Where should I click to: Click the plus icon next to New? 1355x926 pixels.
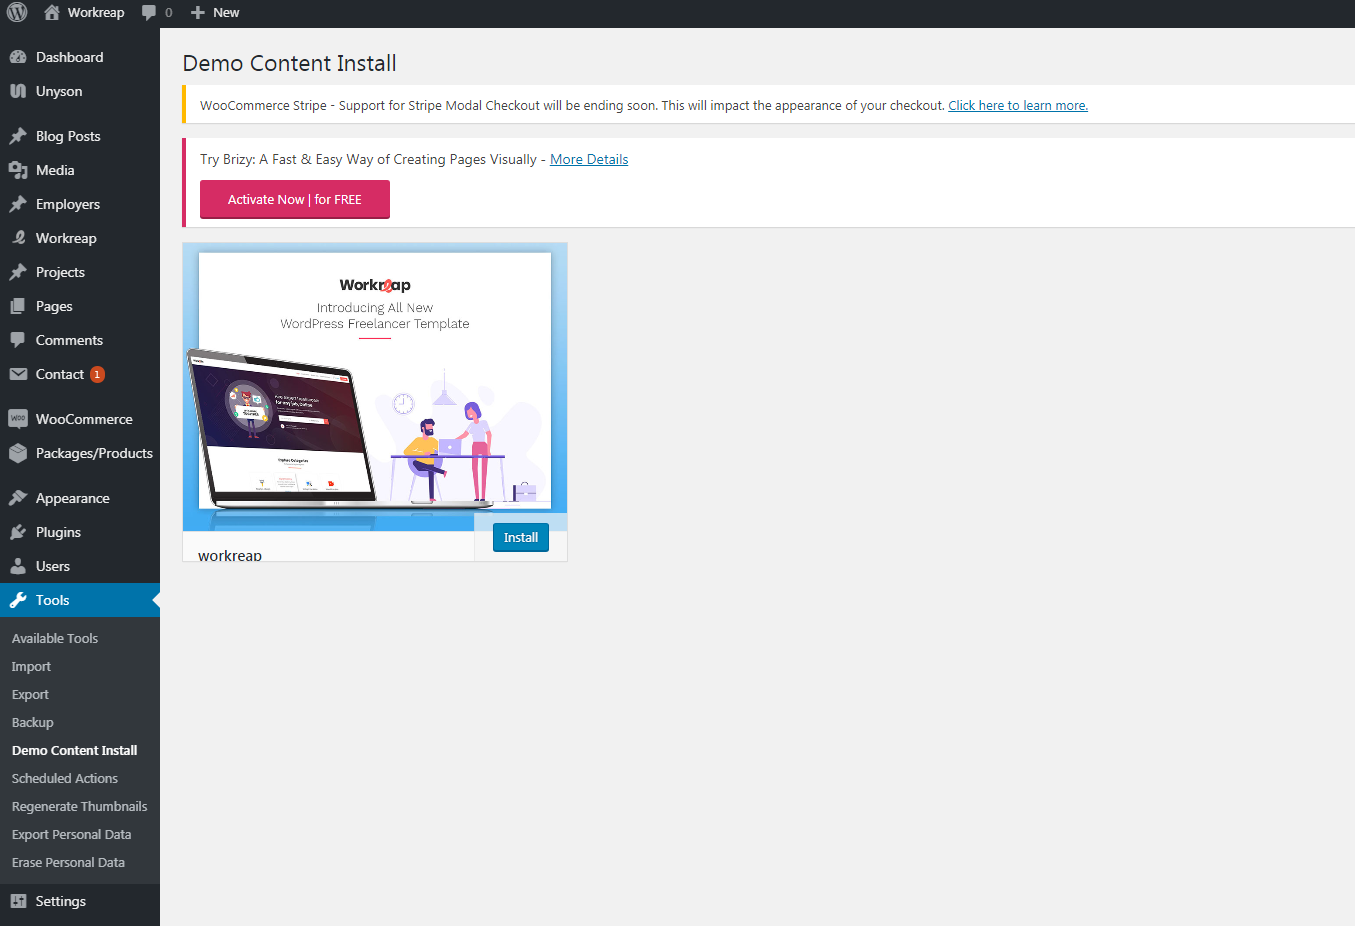197,12
